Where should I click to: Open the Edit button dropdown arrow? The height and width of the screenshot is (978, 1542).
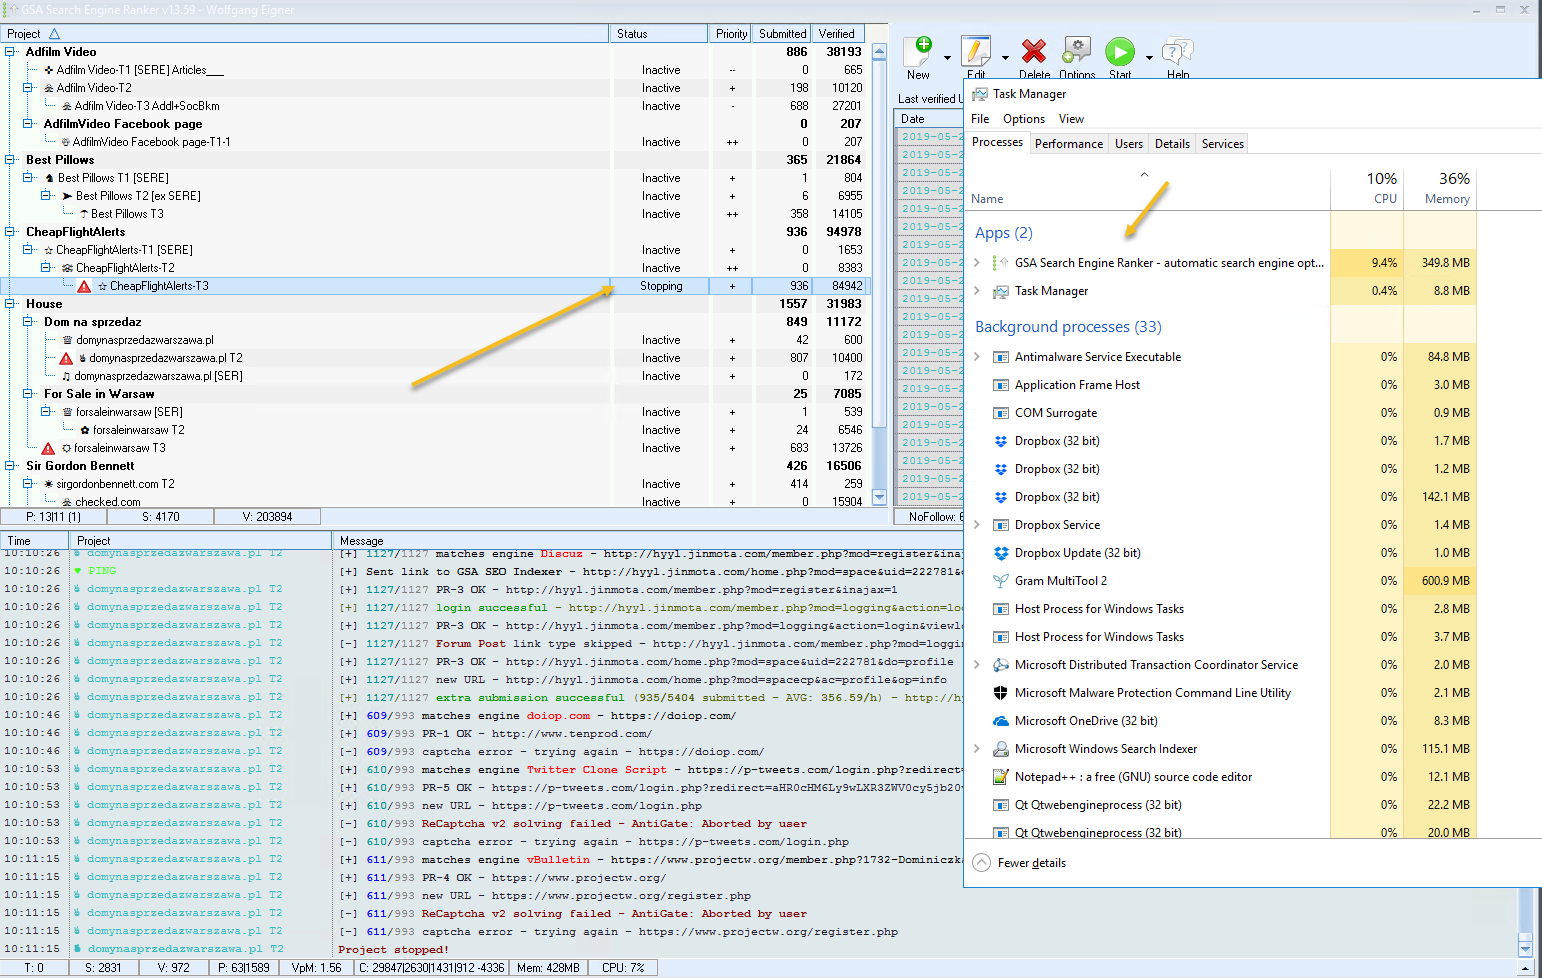(1005, 58)
